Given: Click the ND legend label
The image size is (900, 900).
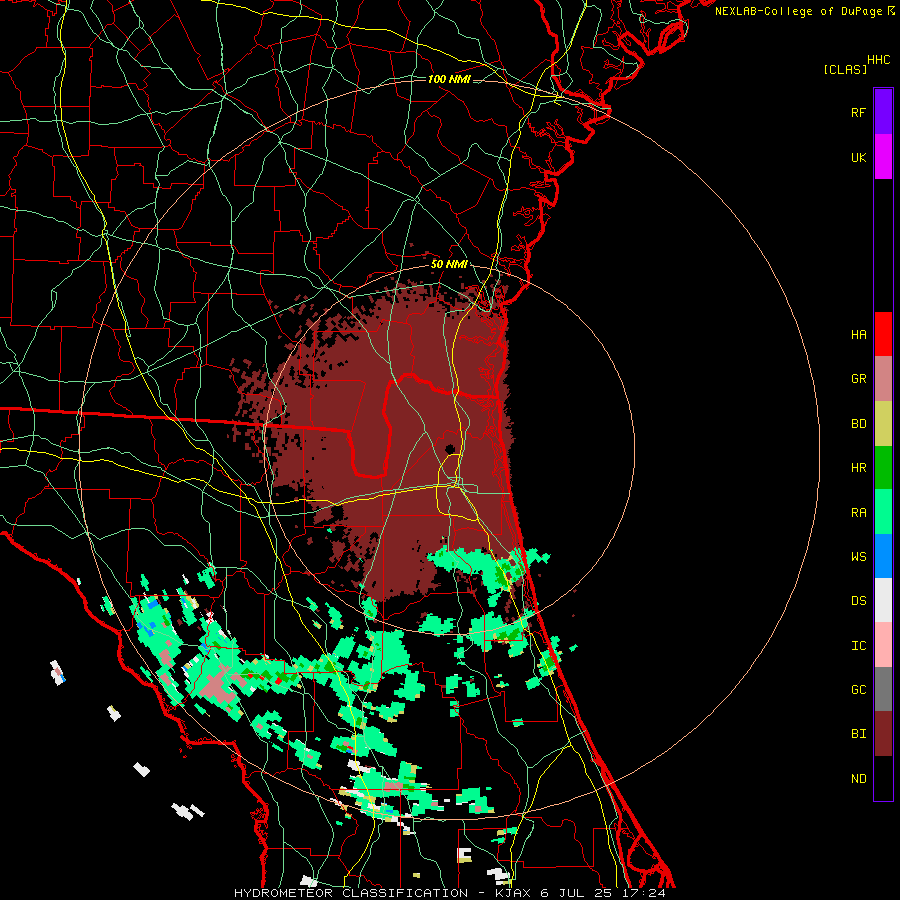Looking at the screenshot, I should click(x=858, y=779).
